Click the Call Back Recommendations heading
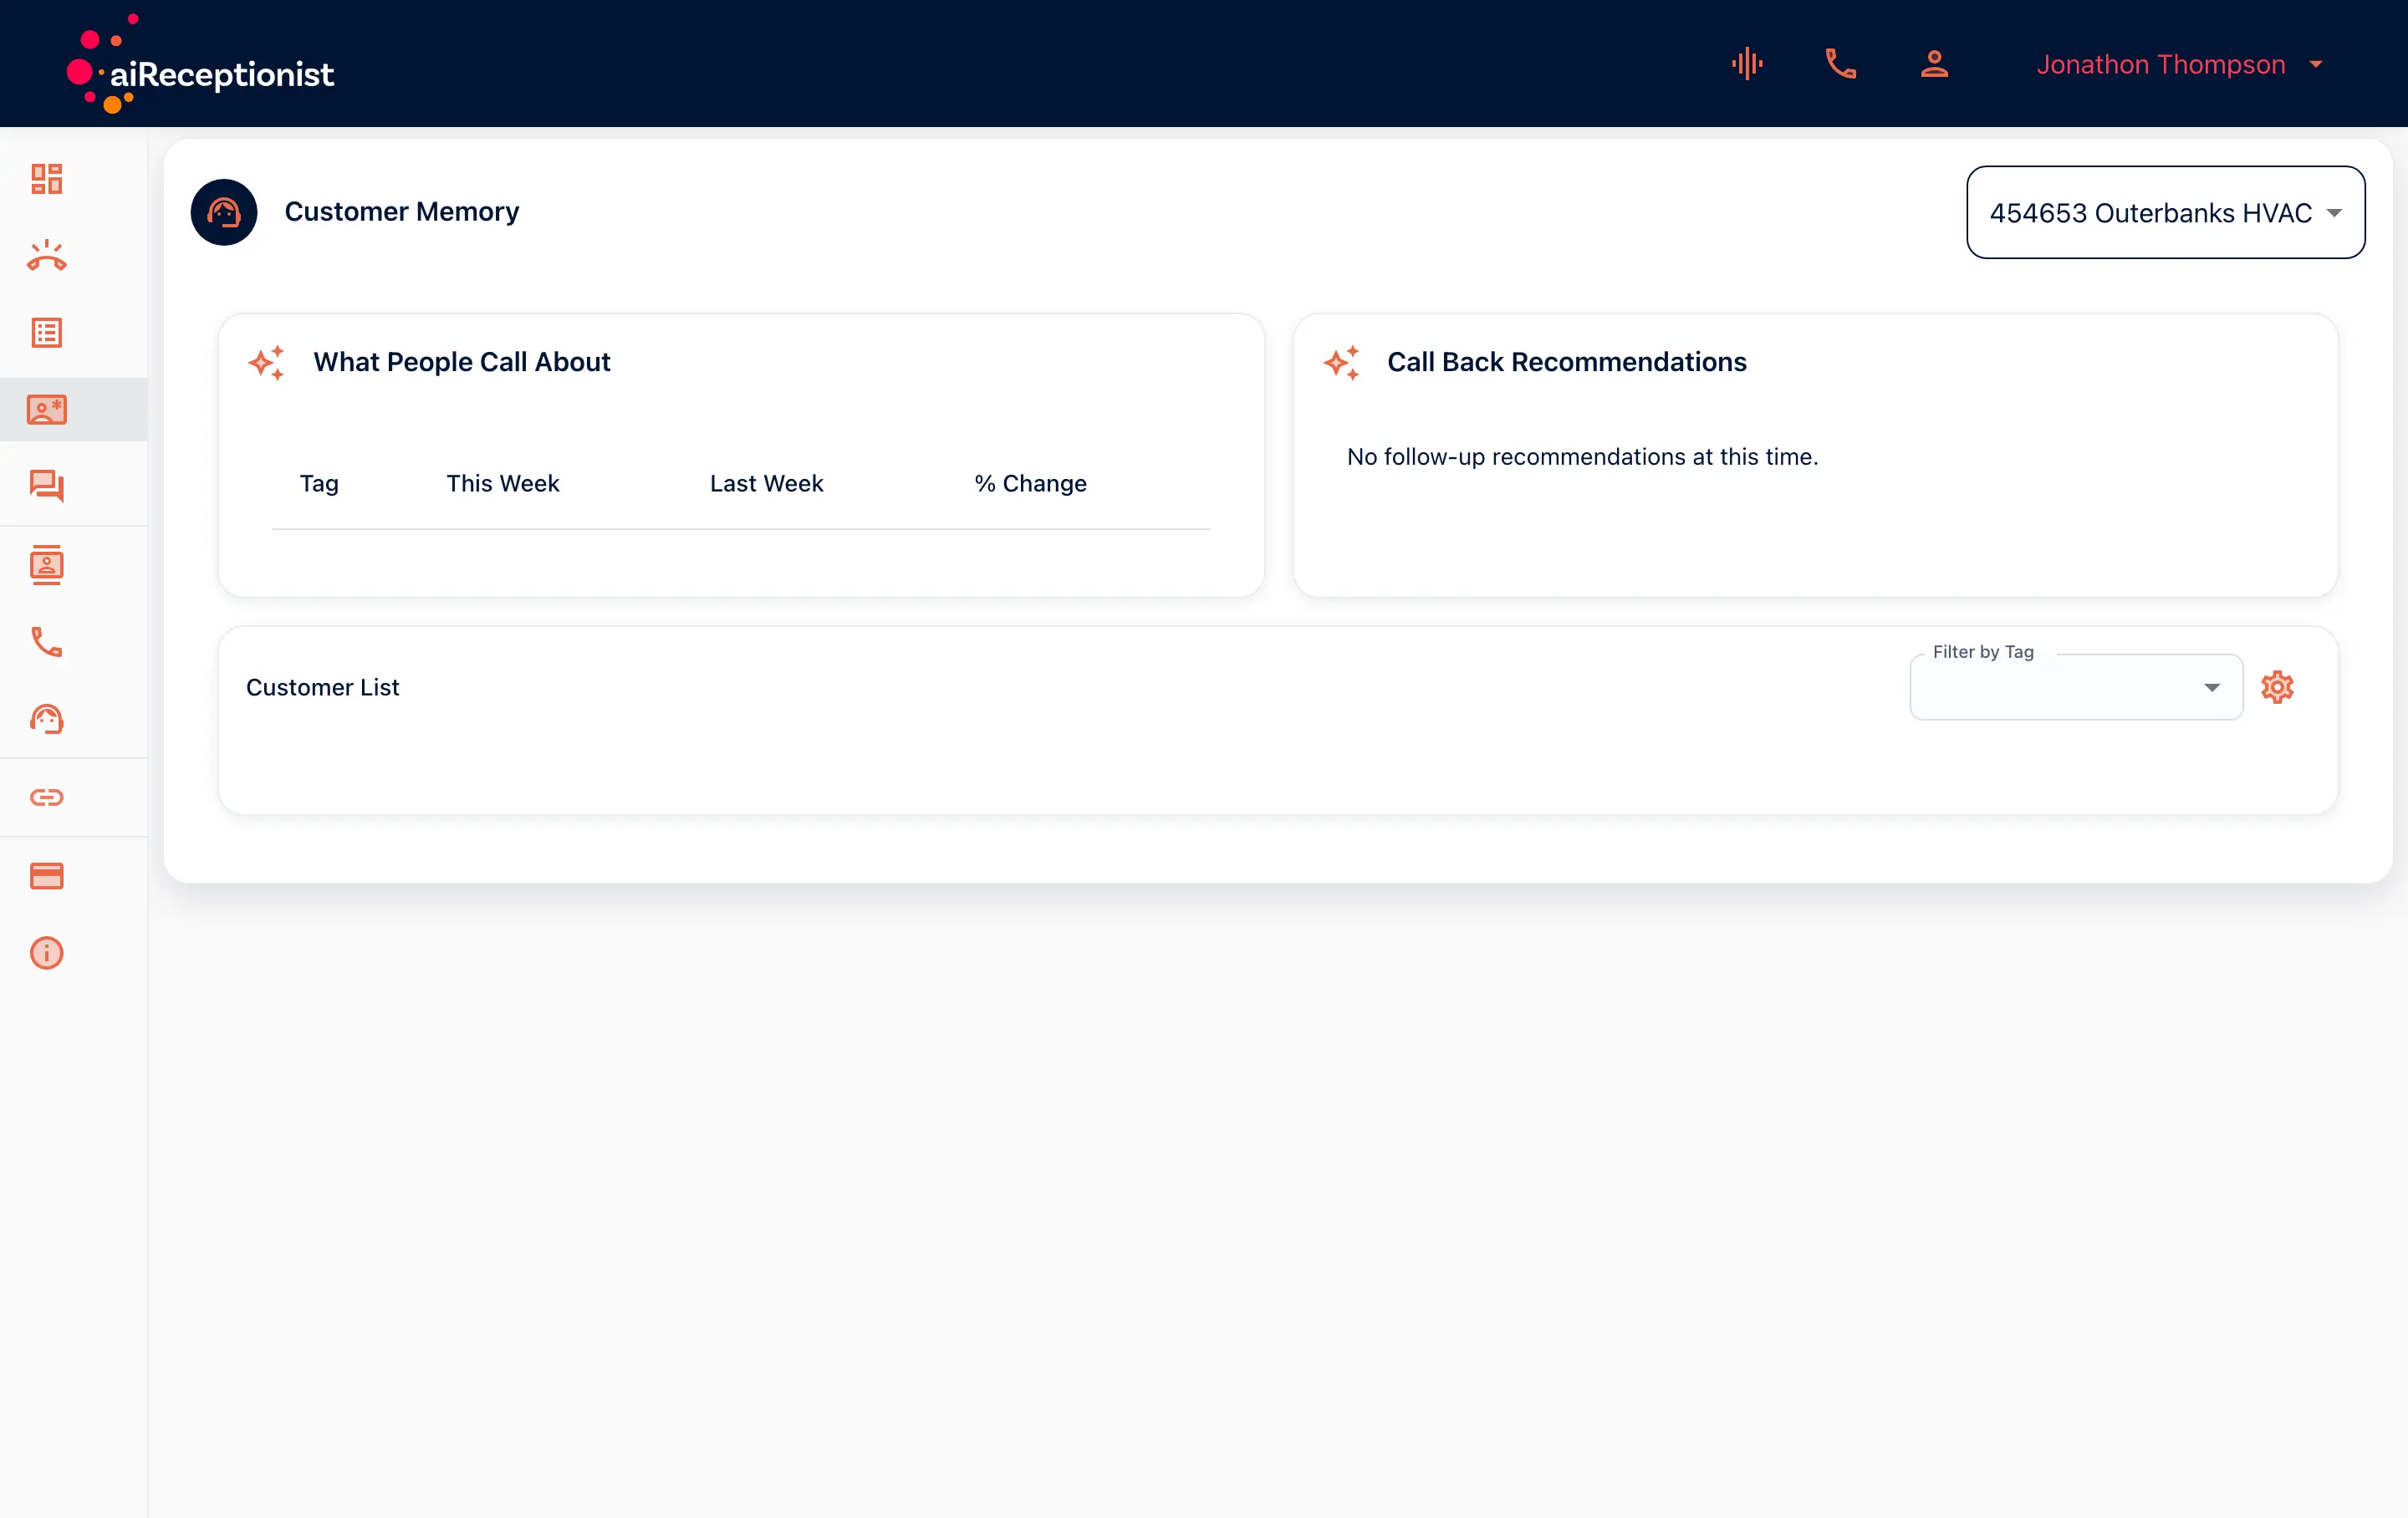 [1567, 362]
